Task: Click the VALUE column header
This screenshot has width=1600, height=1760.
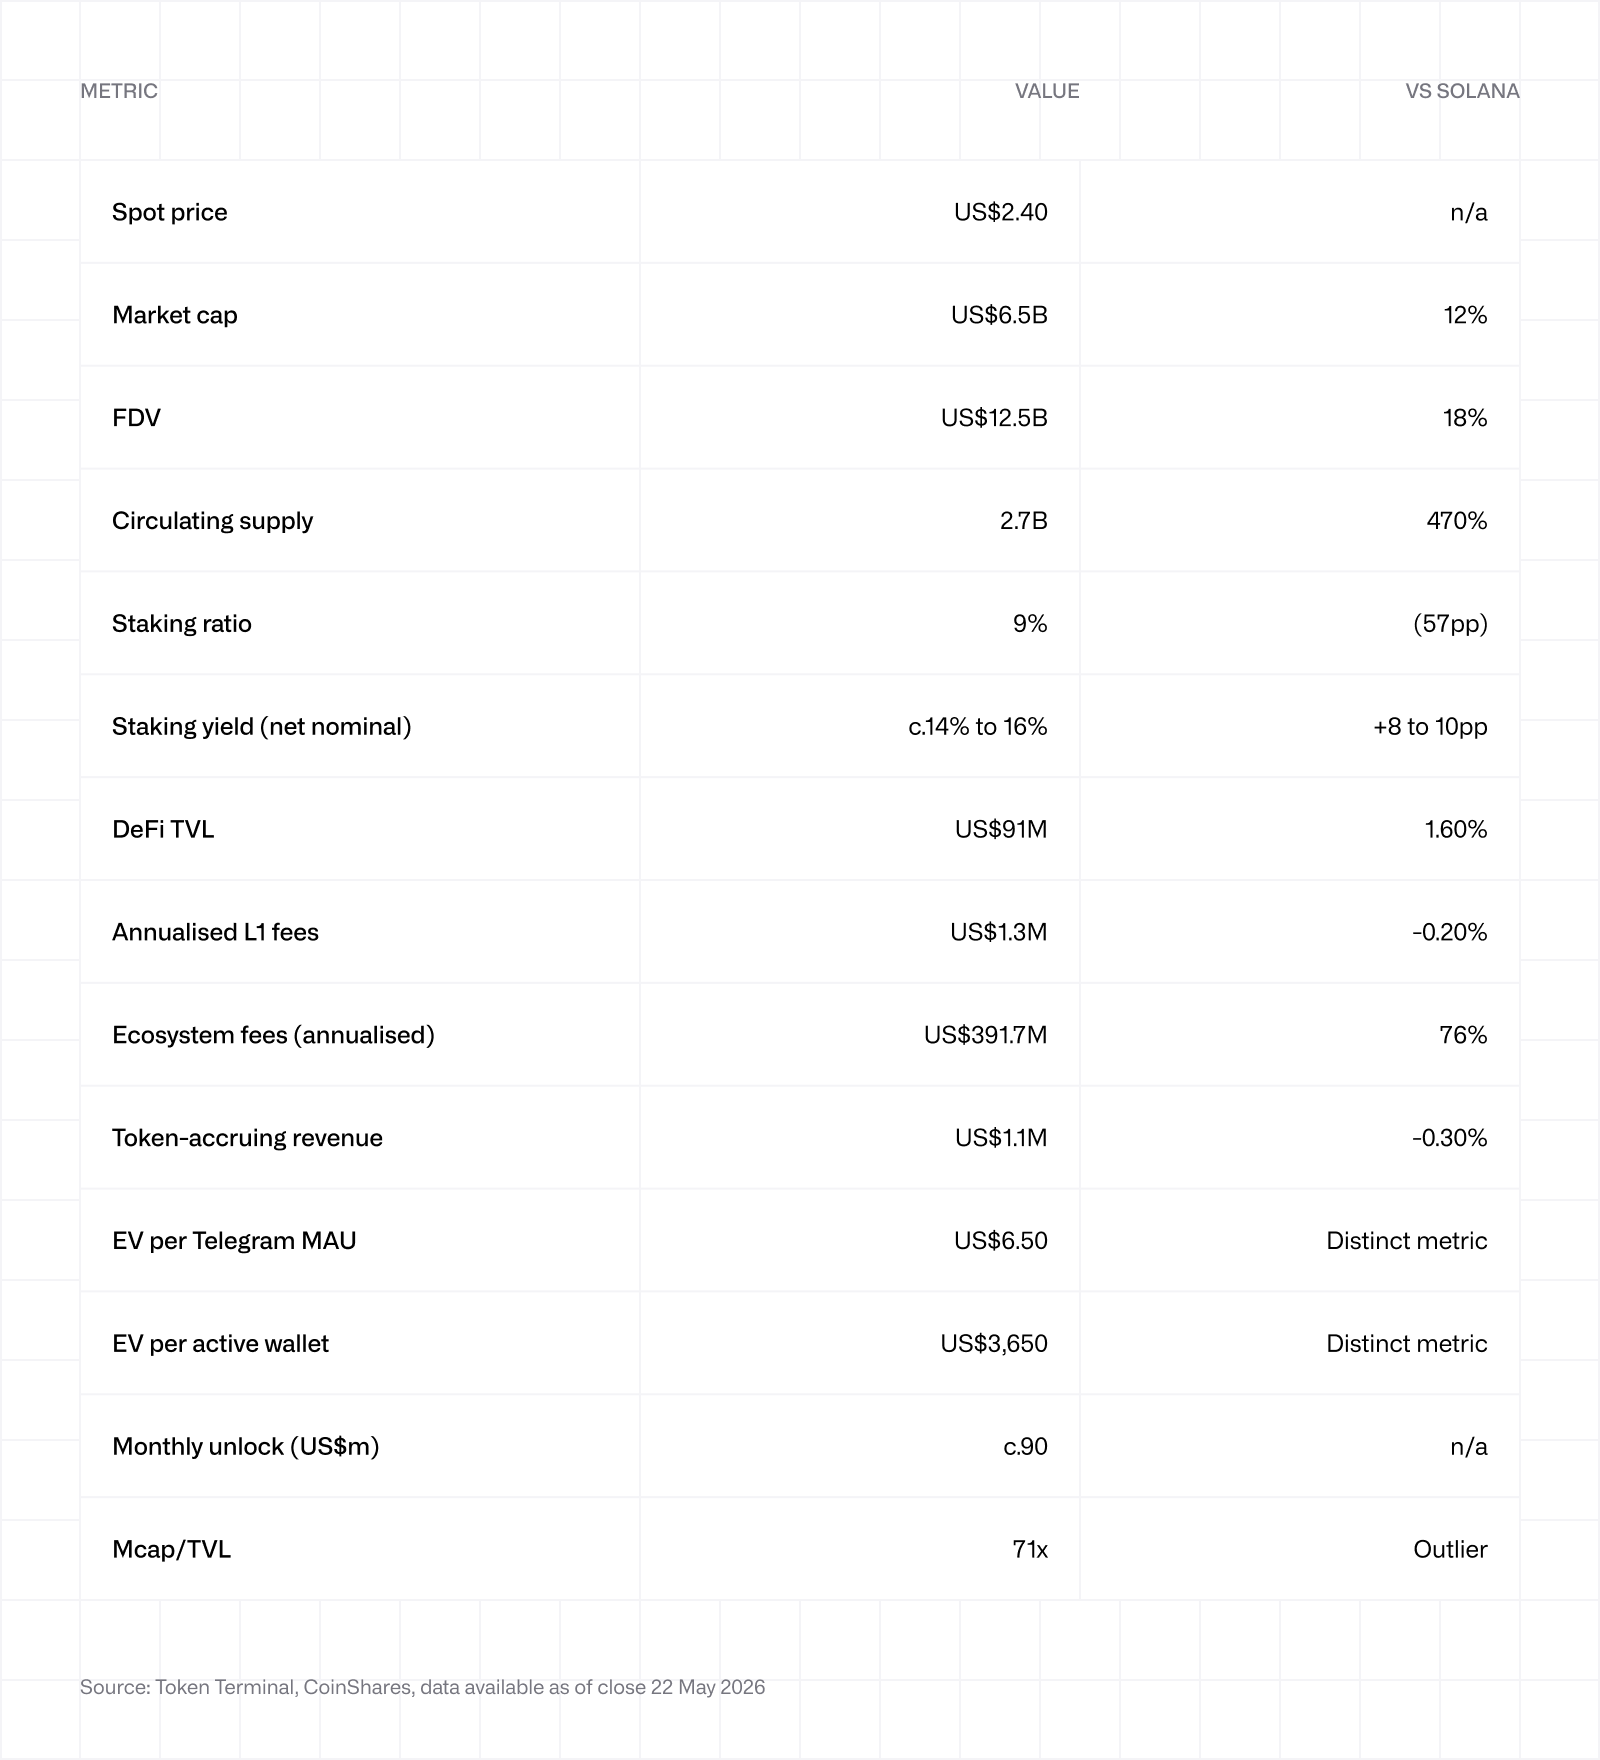Action: [1047, 91]
